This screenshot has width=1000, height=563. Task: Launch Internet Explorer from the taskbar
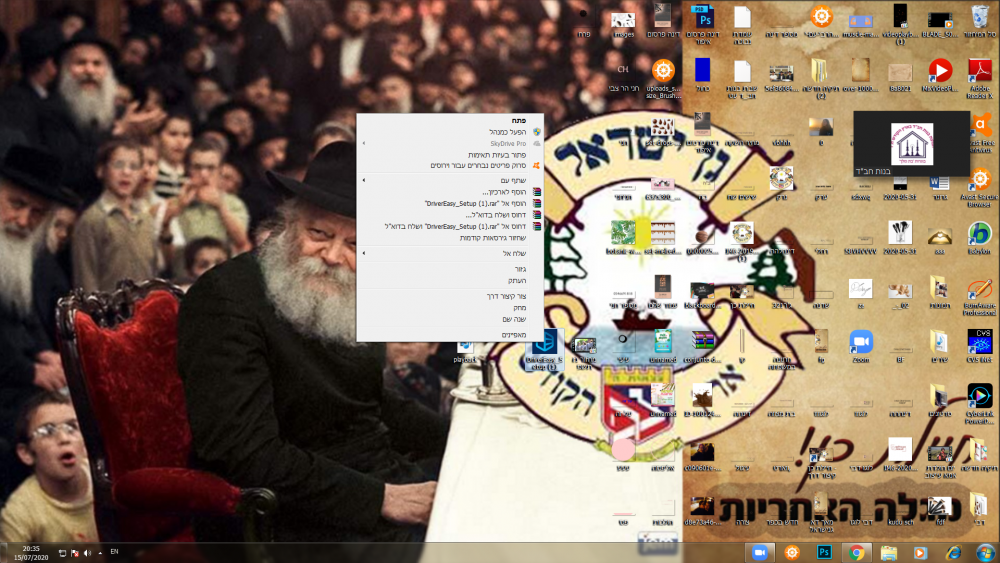click(x=953, y=552)
